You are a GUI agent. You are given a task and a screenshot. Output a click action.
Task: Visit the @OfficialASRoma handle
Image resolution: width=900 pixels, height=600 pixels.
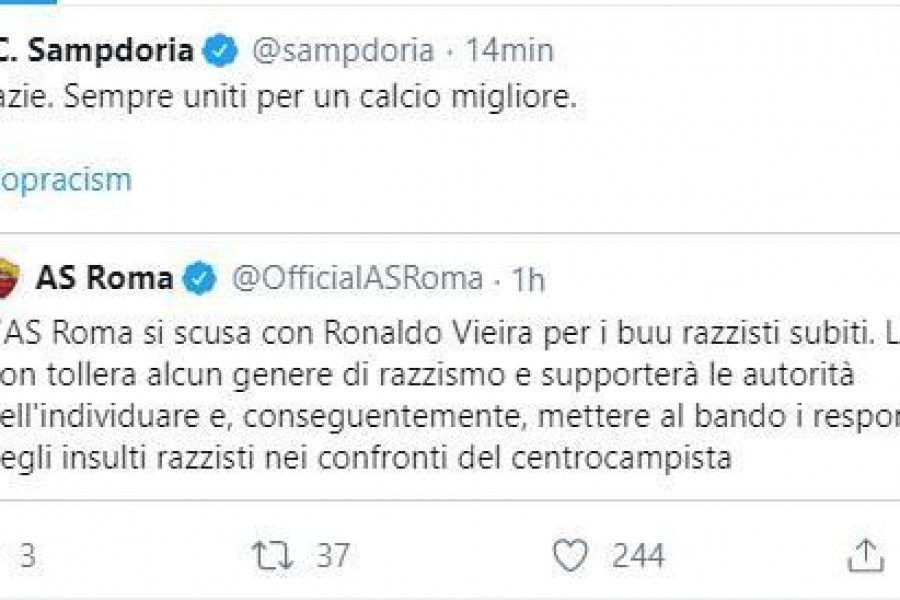(357, 278)
